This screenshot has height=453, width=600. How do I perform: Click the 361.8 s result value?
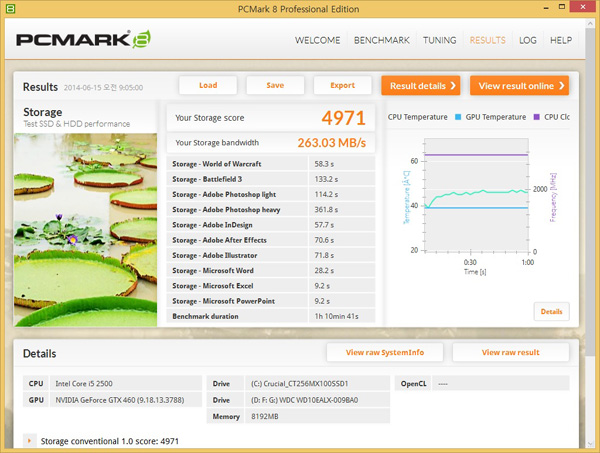click(x=326, y=210)
